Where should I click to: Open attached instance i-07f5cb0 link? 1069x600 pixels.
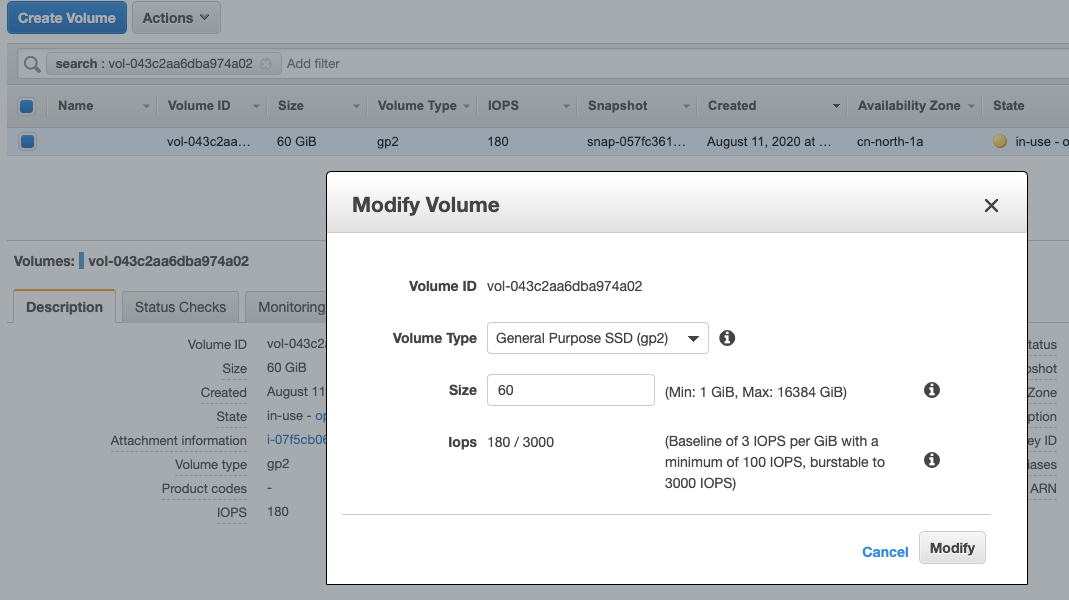(x=297, y=440)
